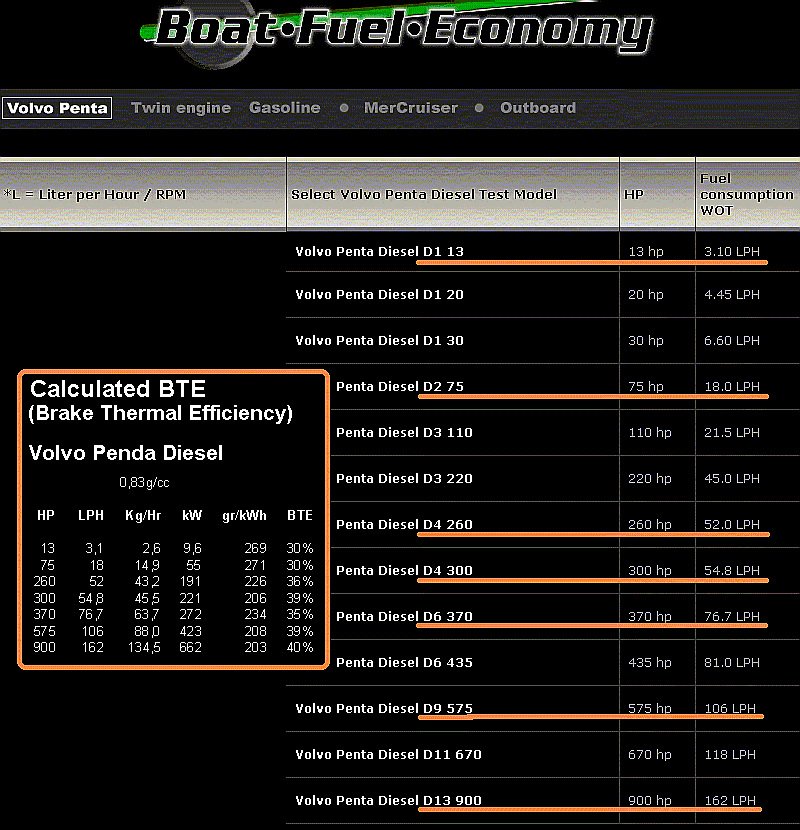Click the '435 hp' cell
The height and width of the screenshot is (830, 800).
pyautogui.click(x=650, y=663)
